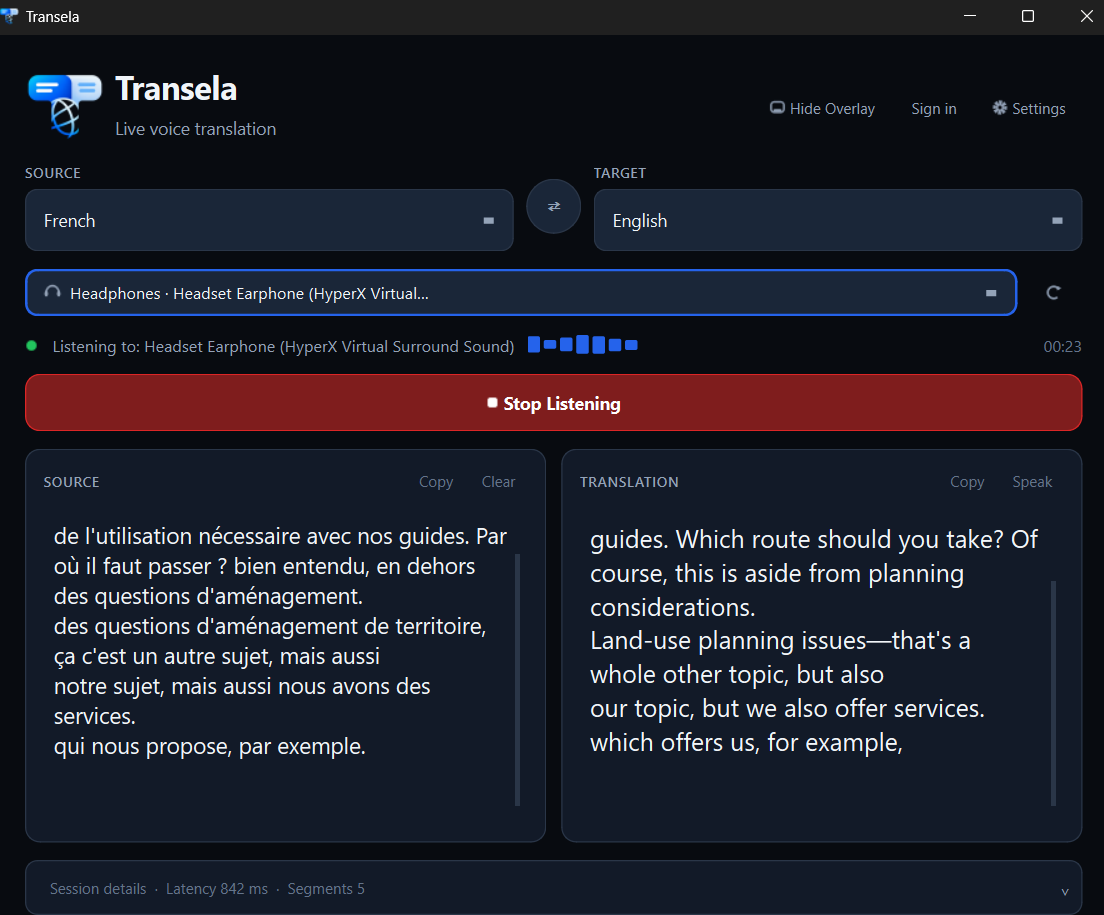
Task: Clear the source transcript
Action: [498, 482]
